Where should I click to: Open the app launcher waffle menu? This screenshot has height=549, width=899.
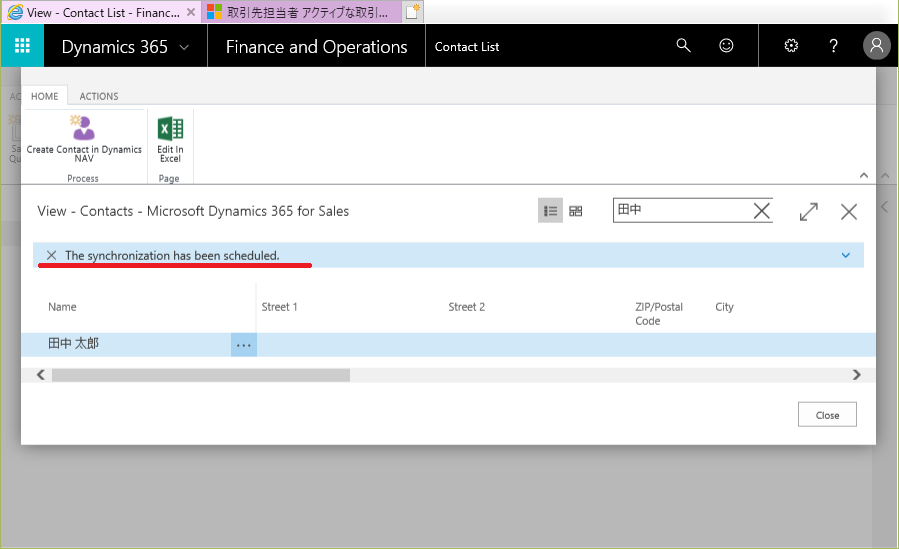click(x=22, y=46)
